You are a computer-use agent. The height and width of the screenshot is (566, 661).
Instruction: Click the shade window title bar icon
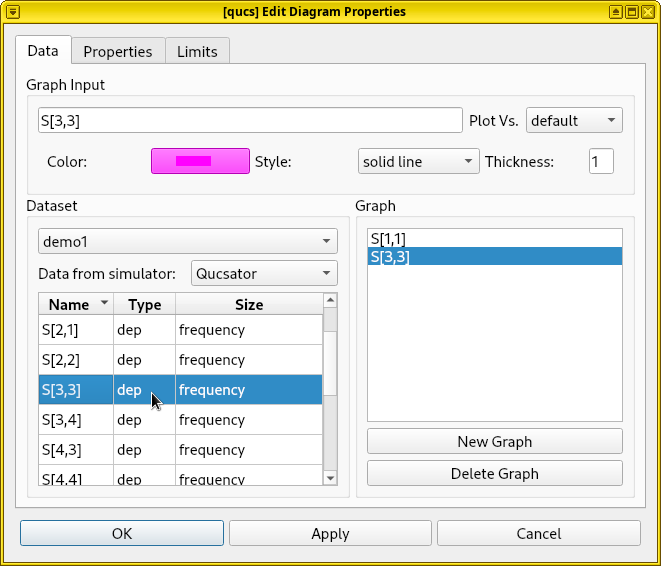[x=617, y=11]
